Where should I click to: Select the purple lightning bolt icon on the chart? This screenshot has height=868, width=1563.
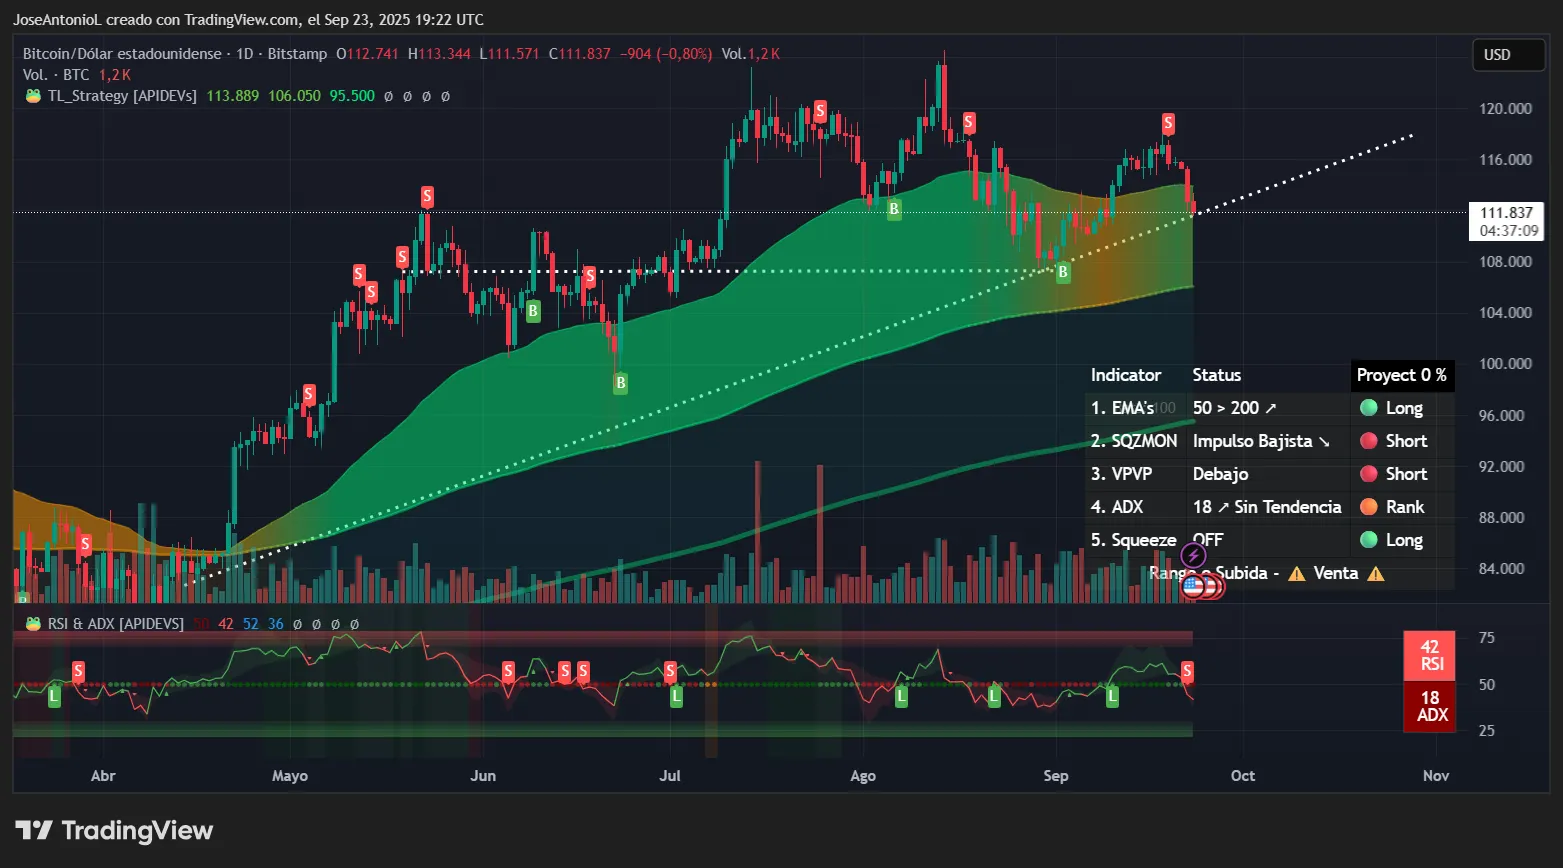tap(1192, 553)
